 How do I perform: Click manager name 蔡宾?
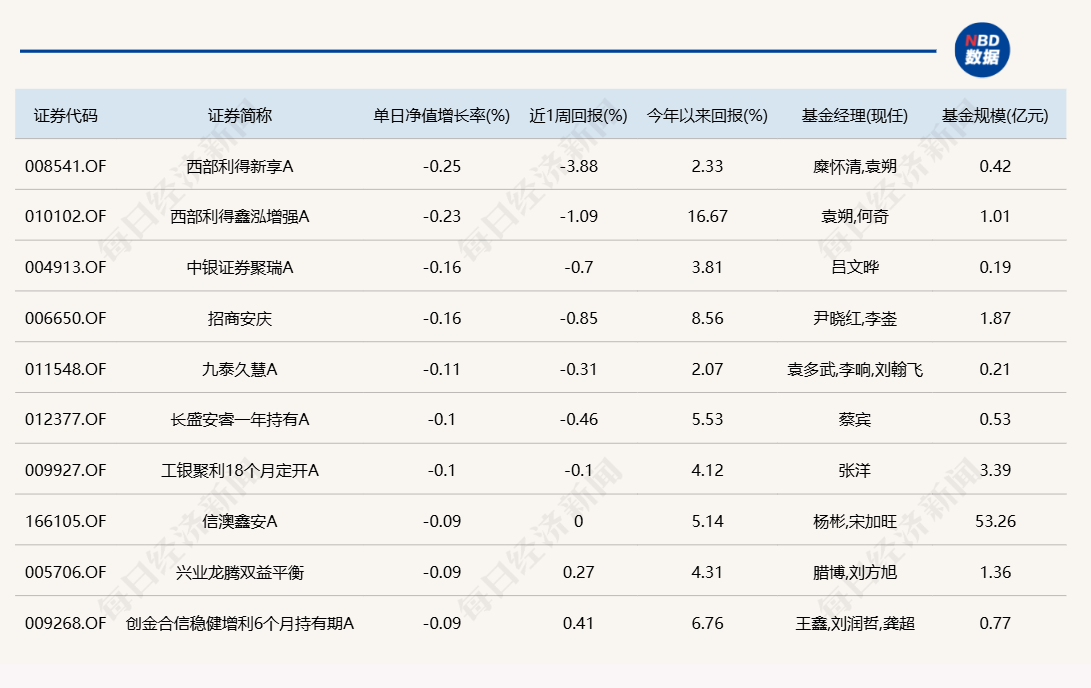click(855, 419)
